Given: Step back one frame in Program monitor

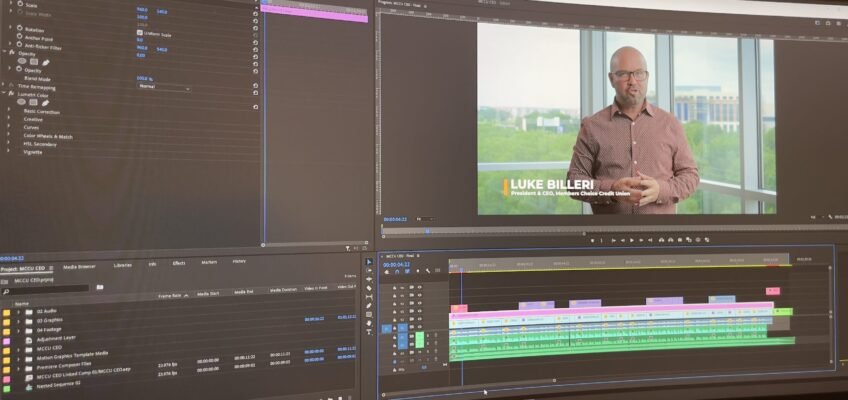Looking at the screenshot, I should coord(623,240).
